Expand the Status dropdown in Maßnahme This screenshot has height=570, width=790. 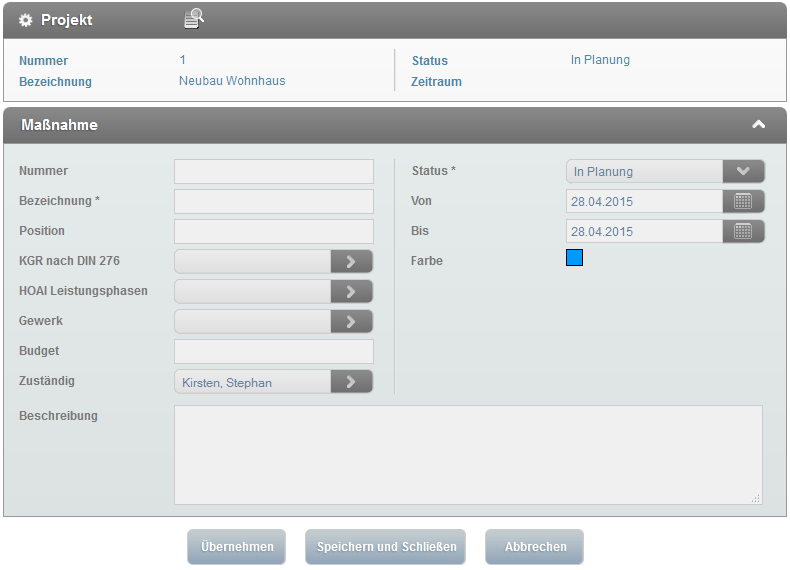click(x=743, y=171)
